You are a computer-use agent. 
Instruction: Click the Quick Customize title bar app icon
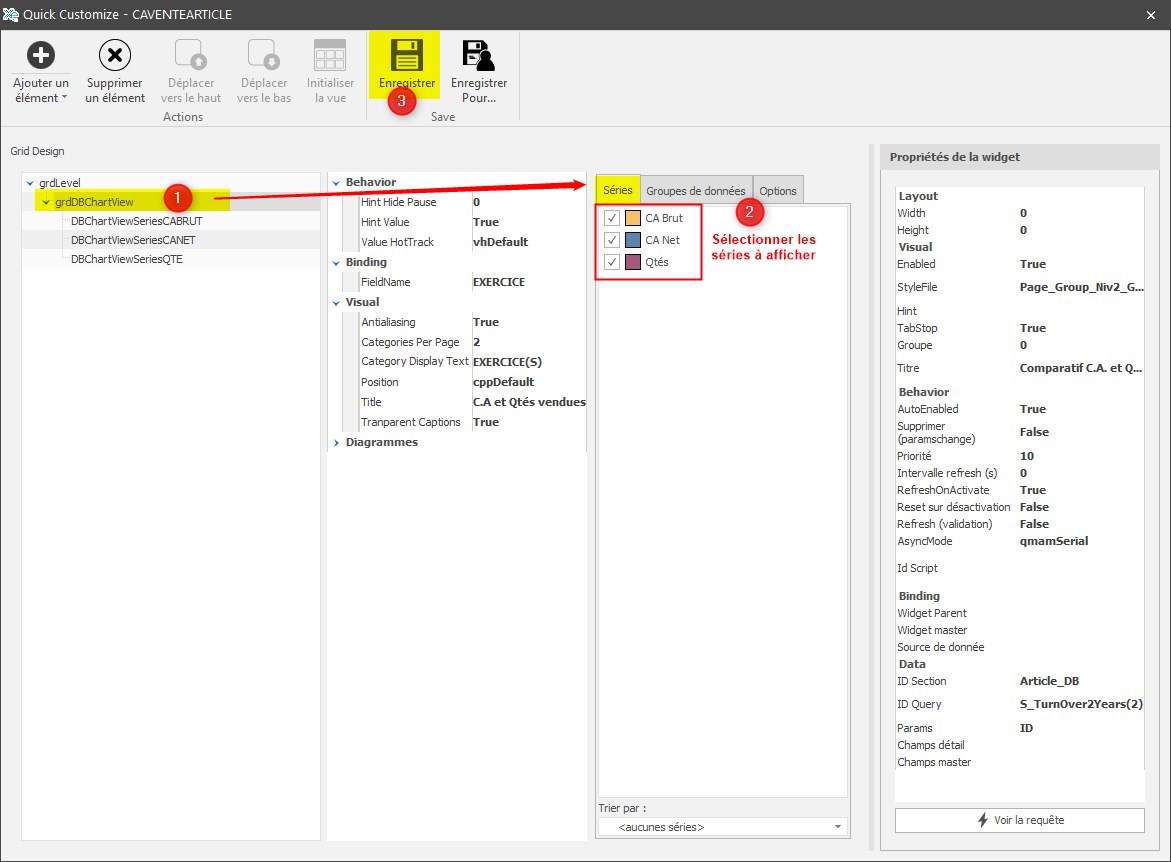pos(12,14)
